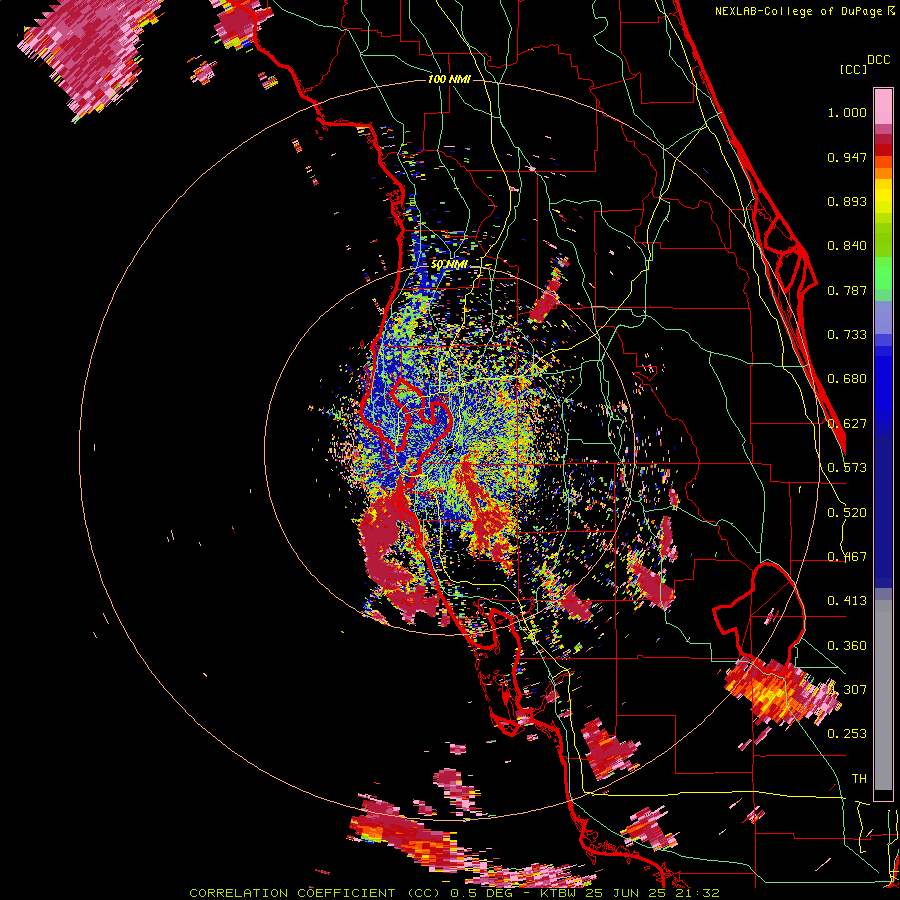Click the 0.893 scale value
This screenshot has height=900, width=900.
coord(847,201)
